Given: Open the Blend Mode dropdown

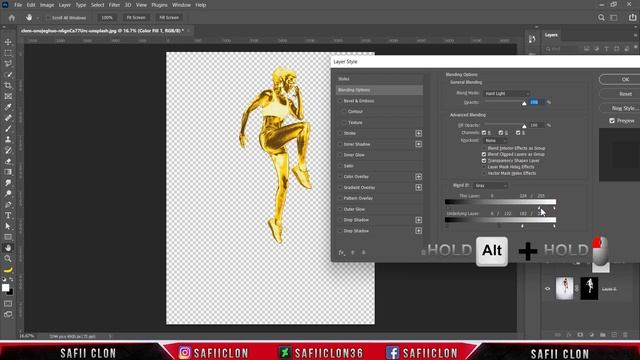Looking at the screenshot, I should 507,93.
